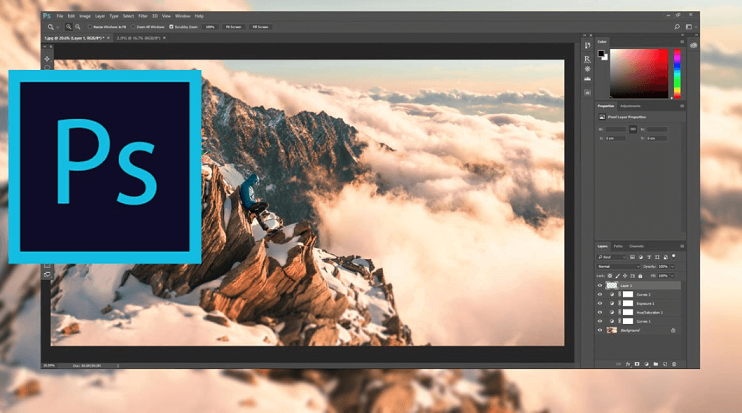
Task: Open the workspace switcher icon
Action: (689, 27)
